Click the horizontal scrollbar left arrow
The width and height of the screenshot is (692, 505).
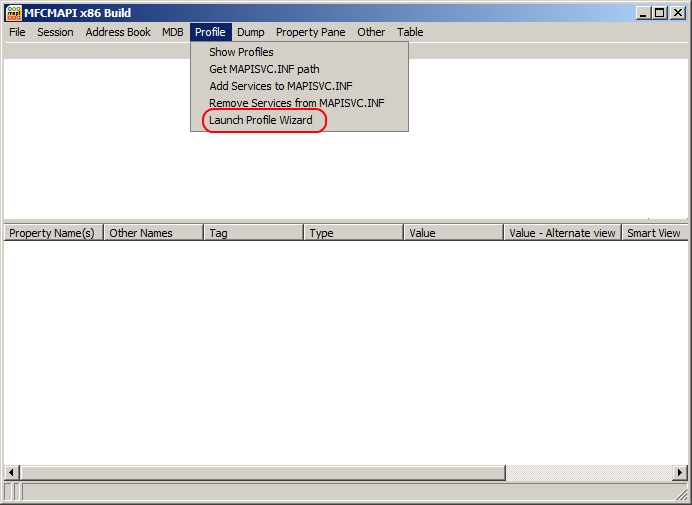coord(11,473)
